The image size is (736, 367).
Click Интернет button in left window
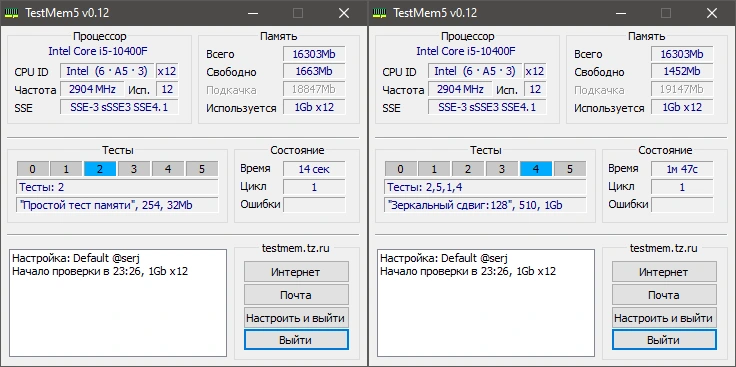(x=296, y=272)
